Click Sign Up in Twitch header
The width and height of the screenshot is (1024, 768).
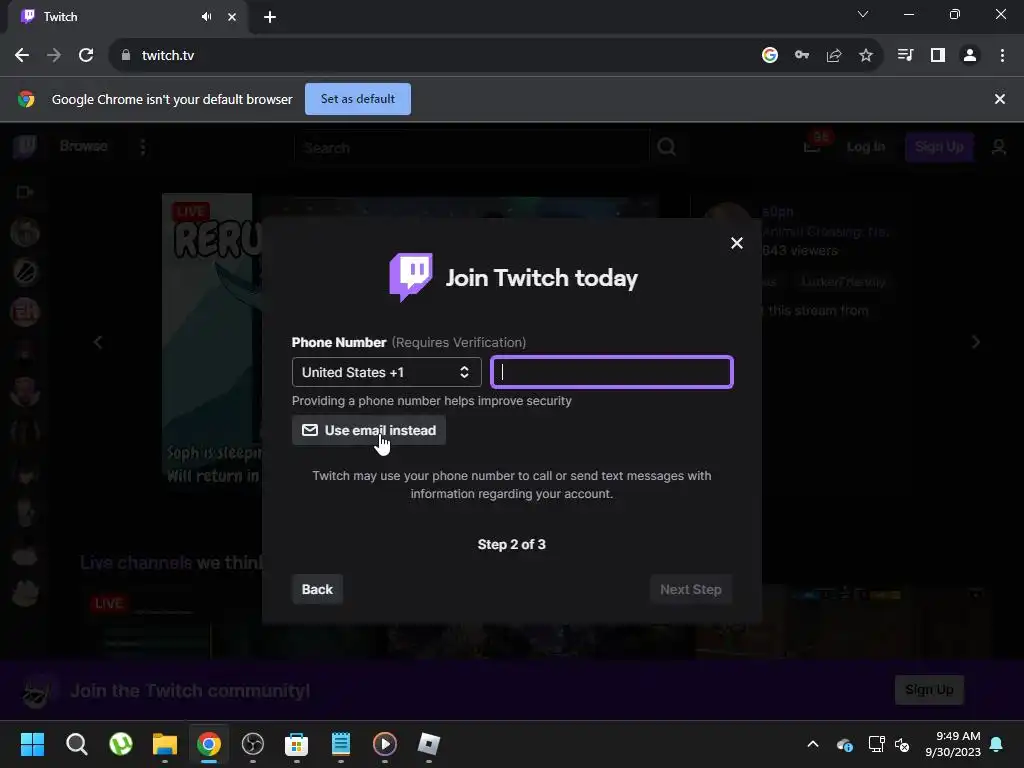point(939,146)
